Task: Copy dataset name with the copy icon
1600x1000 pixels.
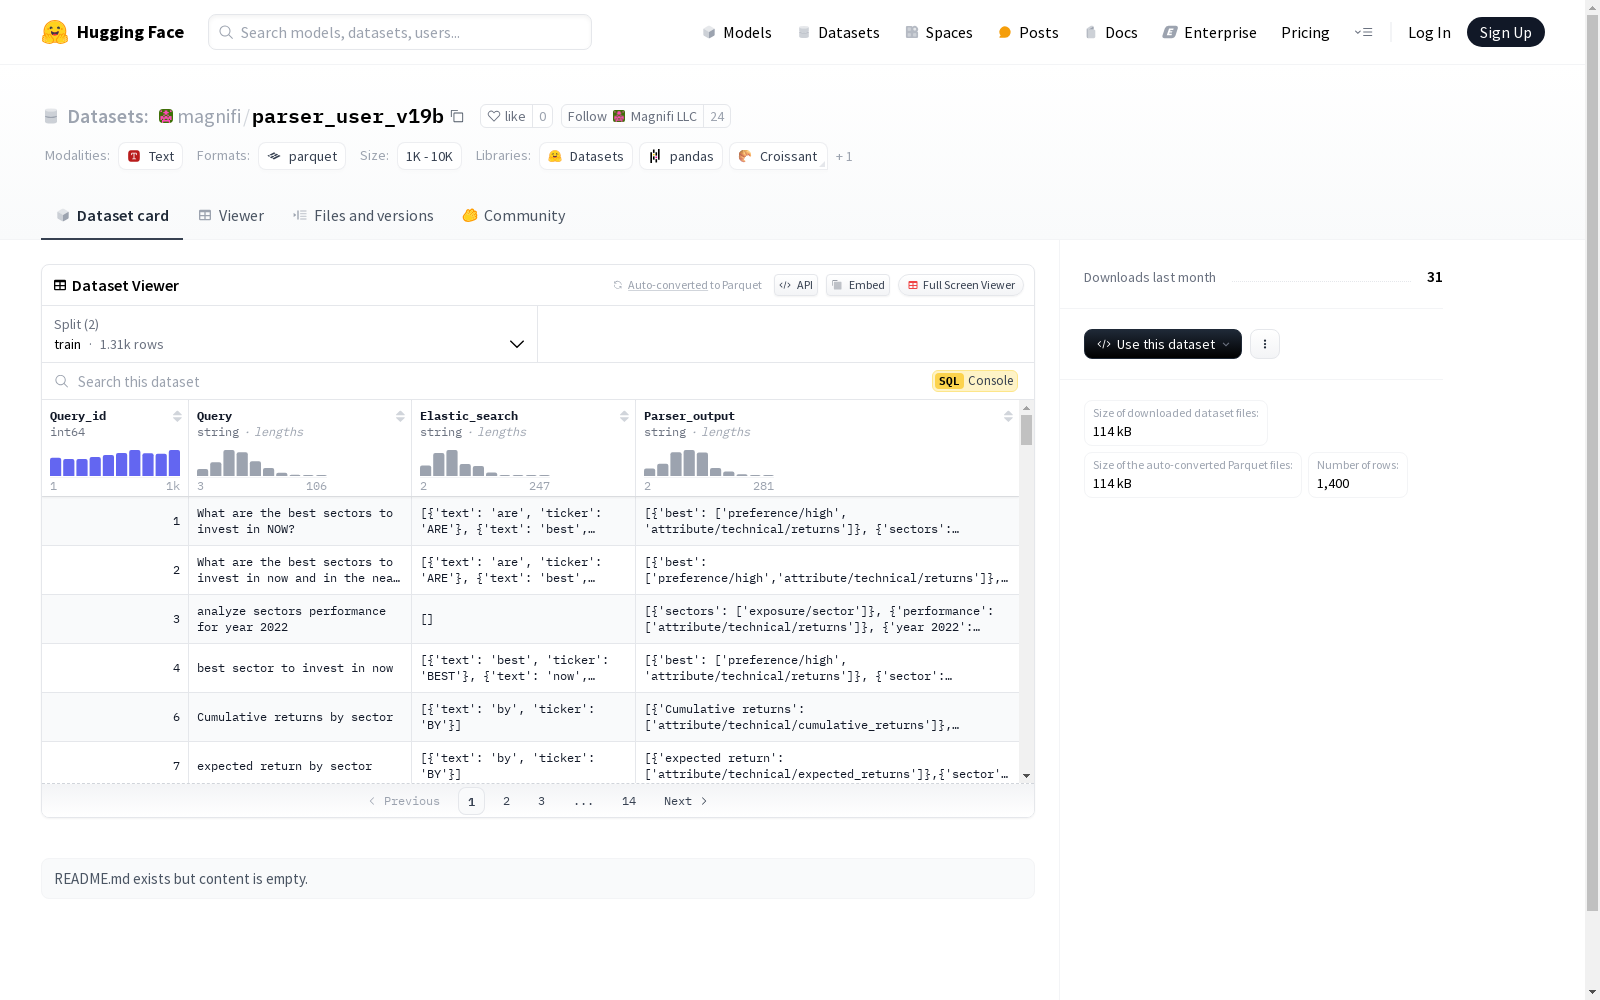Action: pyautogui.click(x=457, y=116)
